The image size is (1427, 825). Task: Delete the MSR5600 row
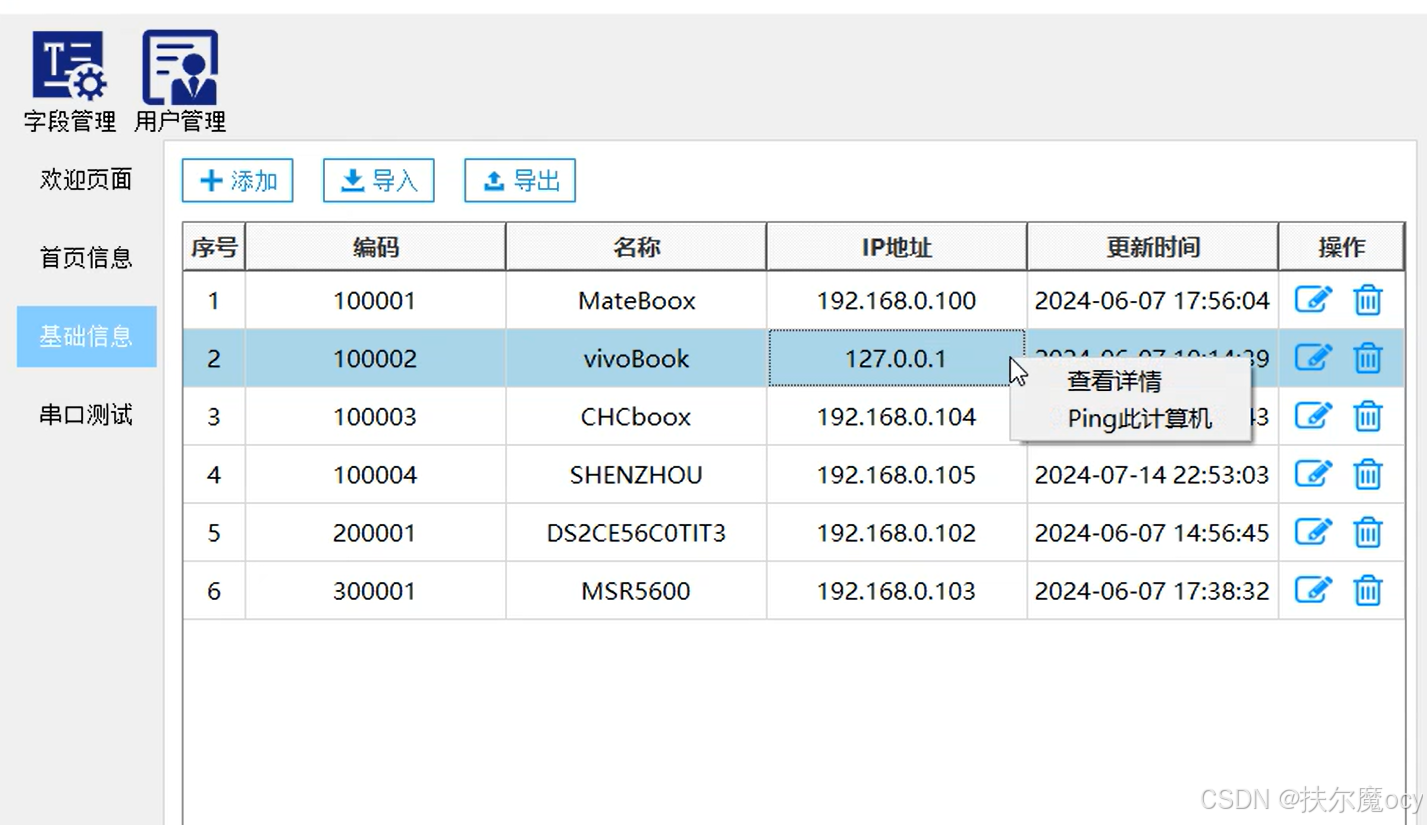pyautogui.click(x=1367, y=590)
